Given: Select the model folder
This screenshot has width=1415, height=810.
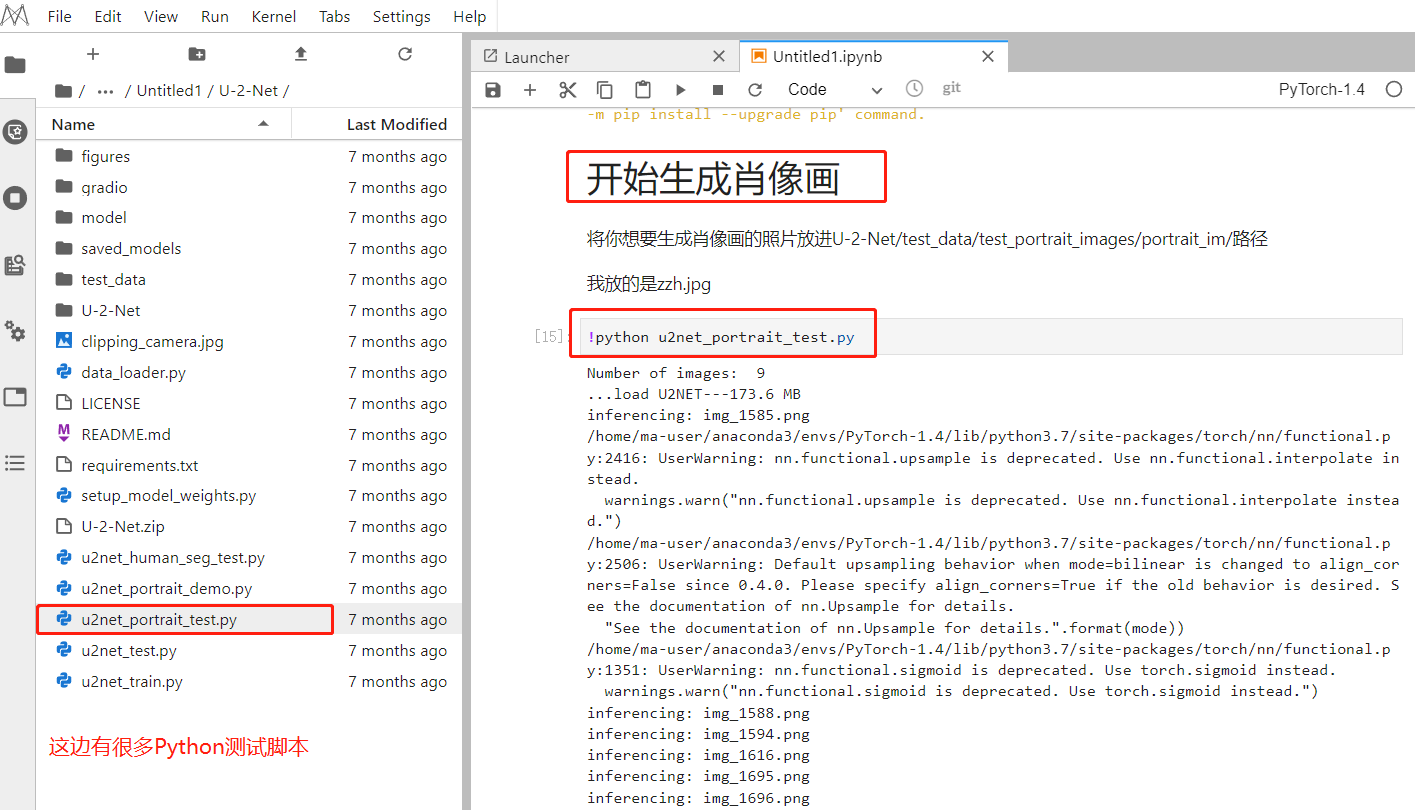Looking at the screenshot, I should pos(250,218).
